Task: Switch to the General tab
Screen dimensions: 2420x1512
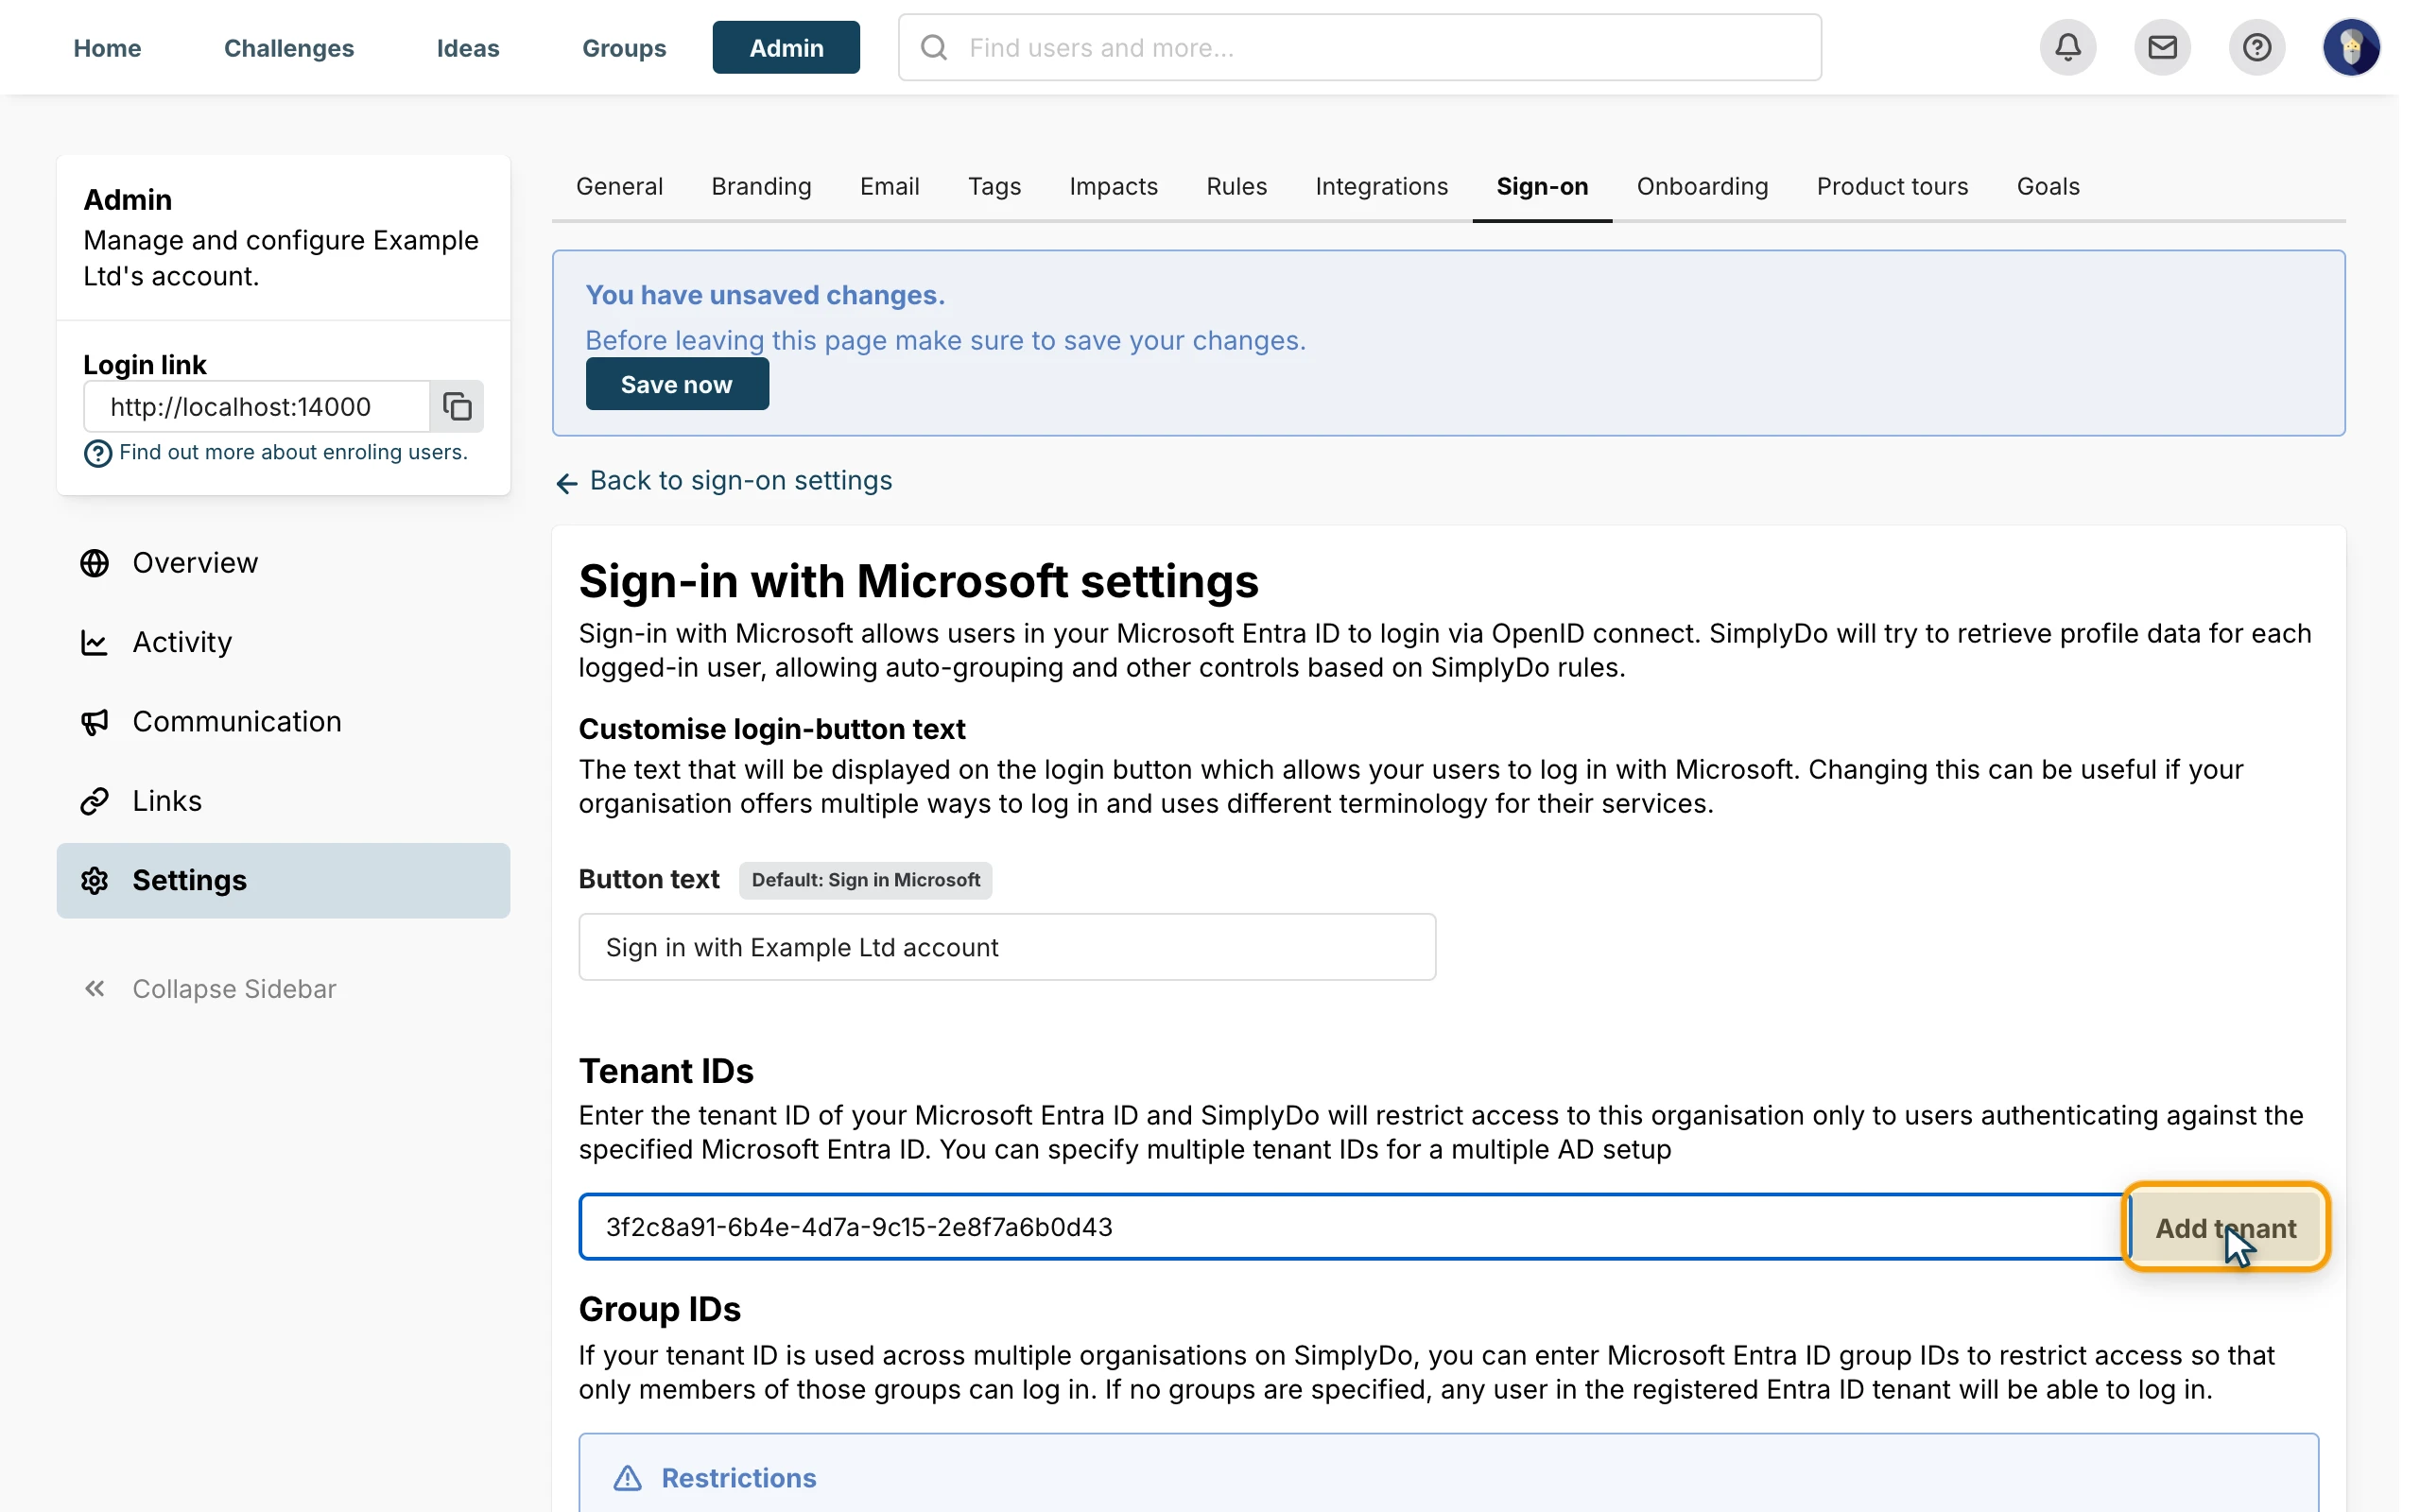Action: pyautogui.click(x=619, y=187)
